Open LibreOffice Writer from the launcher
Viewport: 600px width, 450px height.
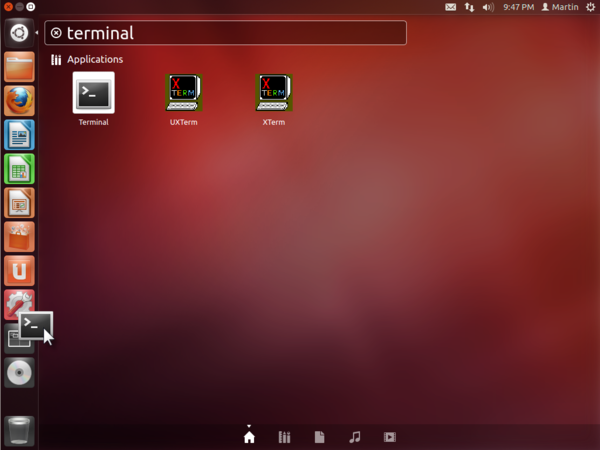[19, 135]
